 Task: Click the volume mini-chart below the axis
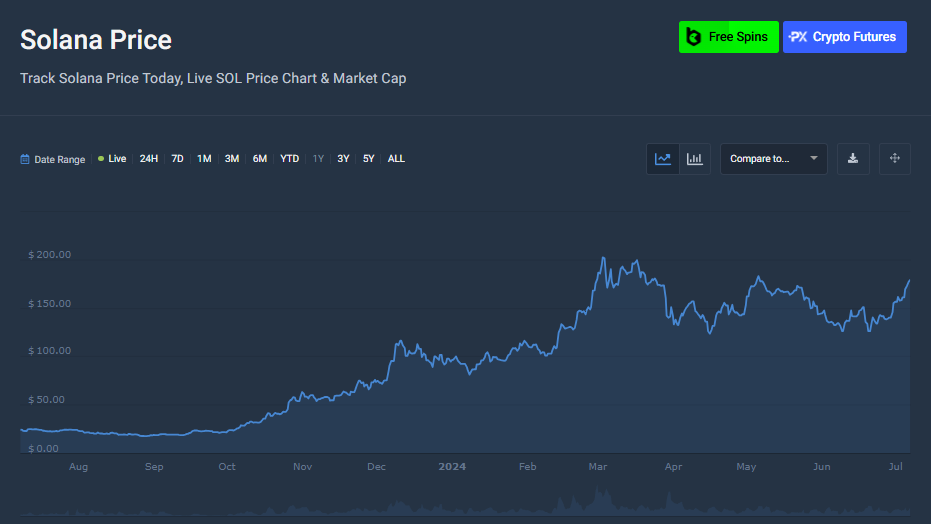(x=465, y=501)
